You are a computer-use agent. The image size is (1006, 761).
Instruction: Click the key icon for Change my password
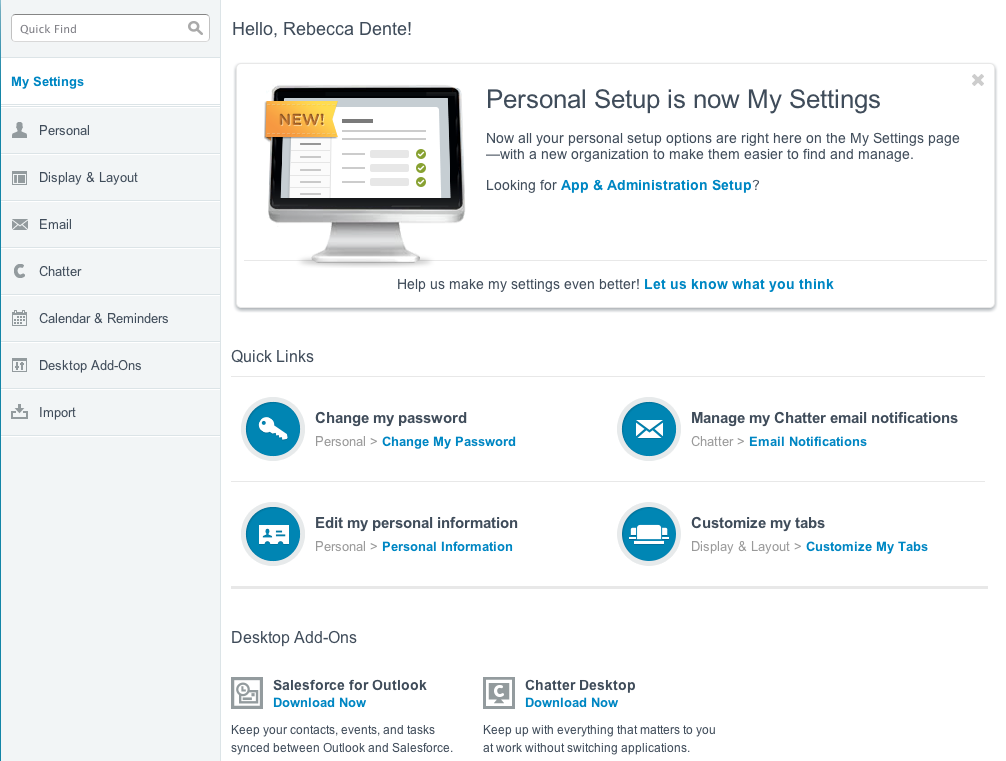[272, 430]
